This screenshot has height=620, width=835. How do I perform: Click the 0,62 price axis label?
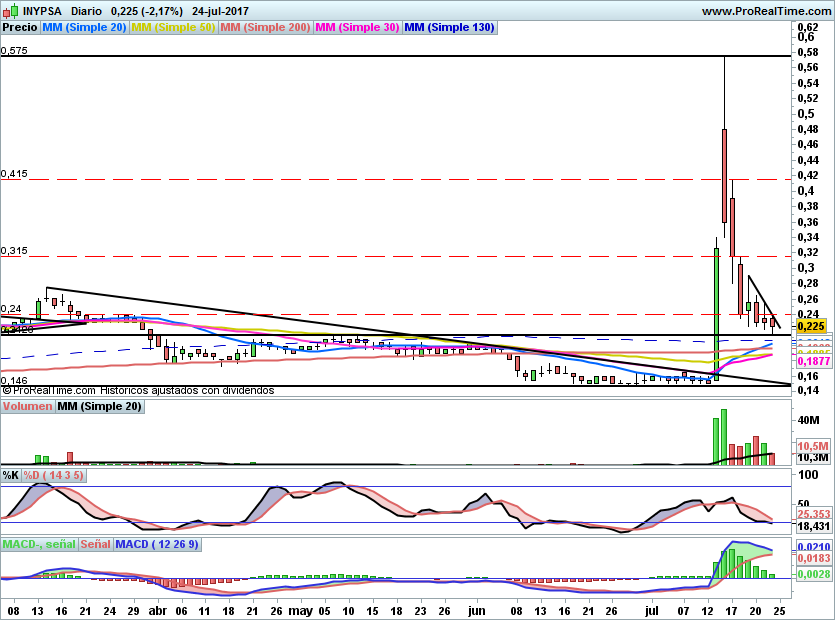808,27
